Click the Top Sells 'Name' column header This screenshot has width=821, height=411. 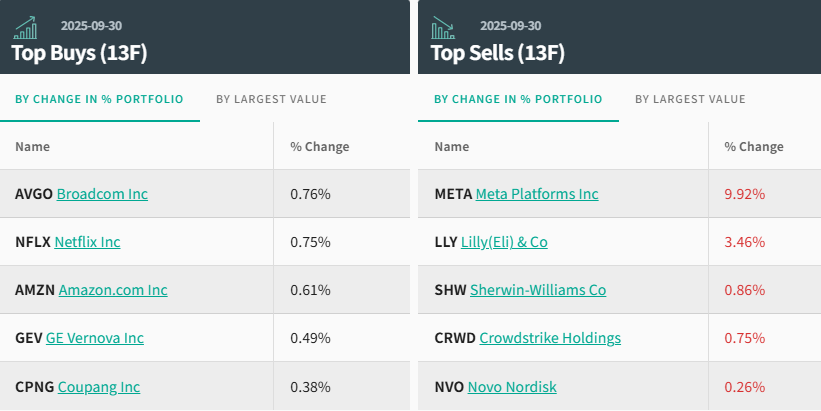tap(452, 147)
